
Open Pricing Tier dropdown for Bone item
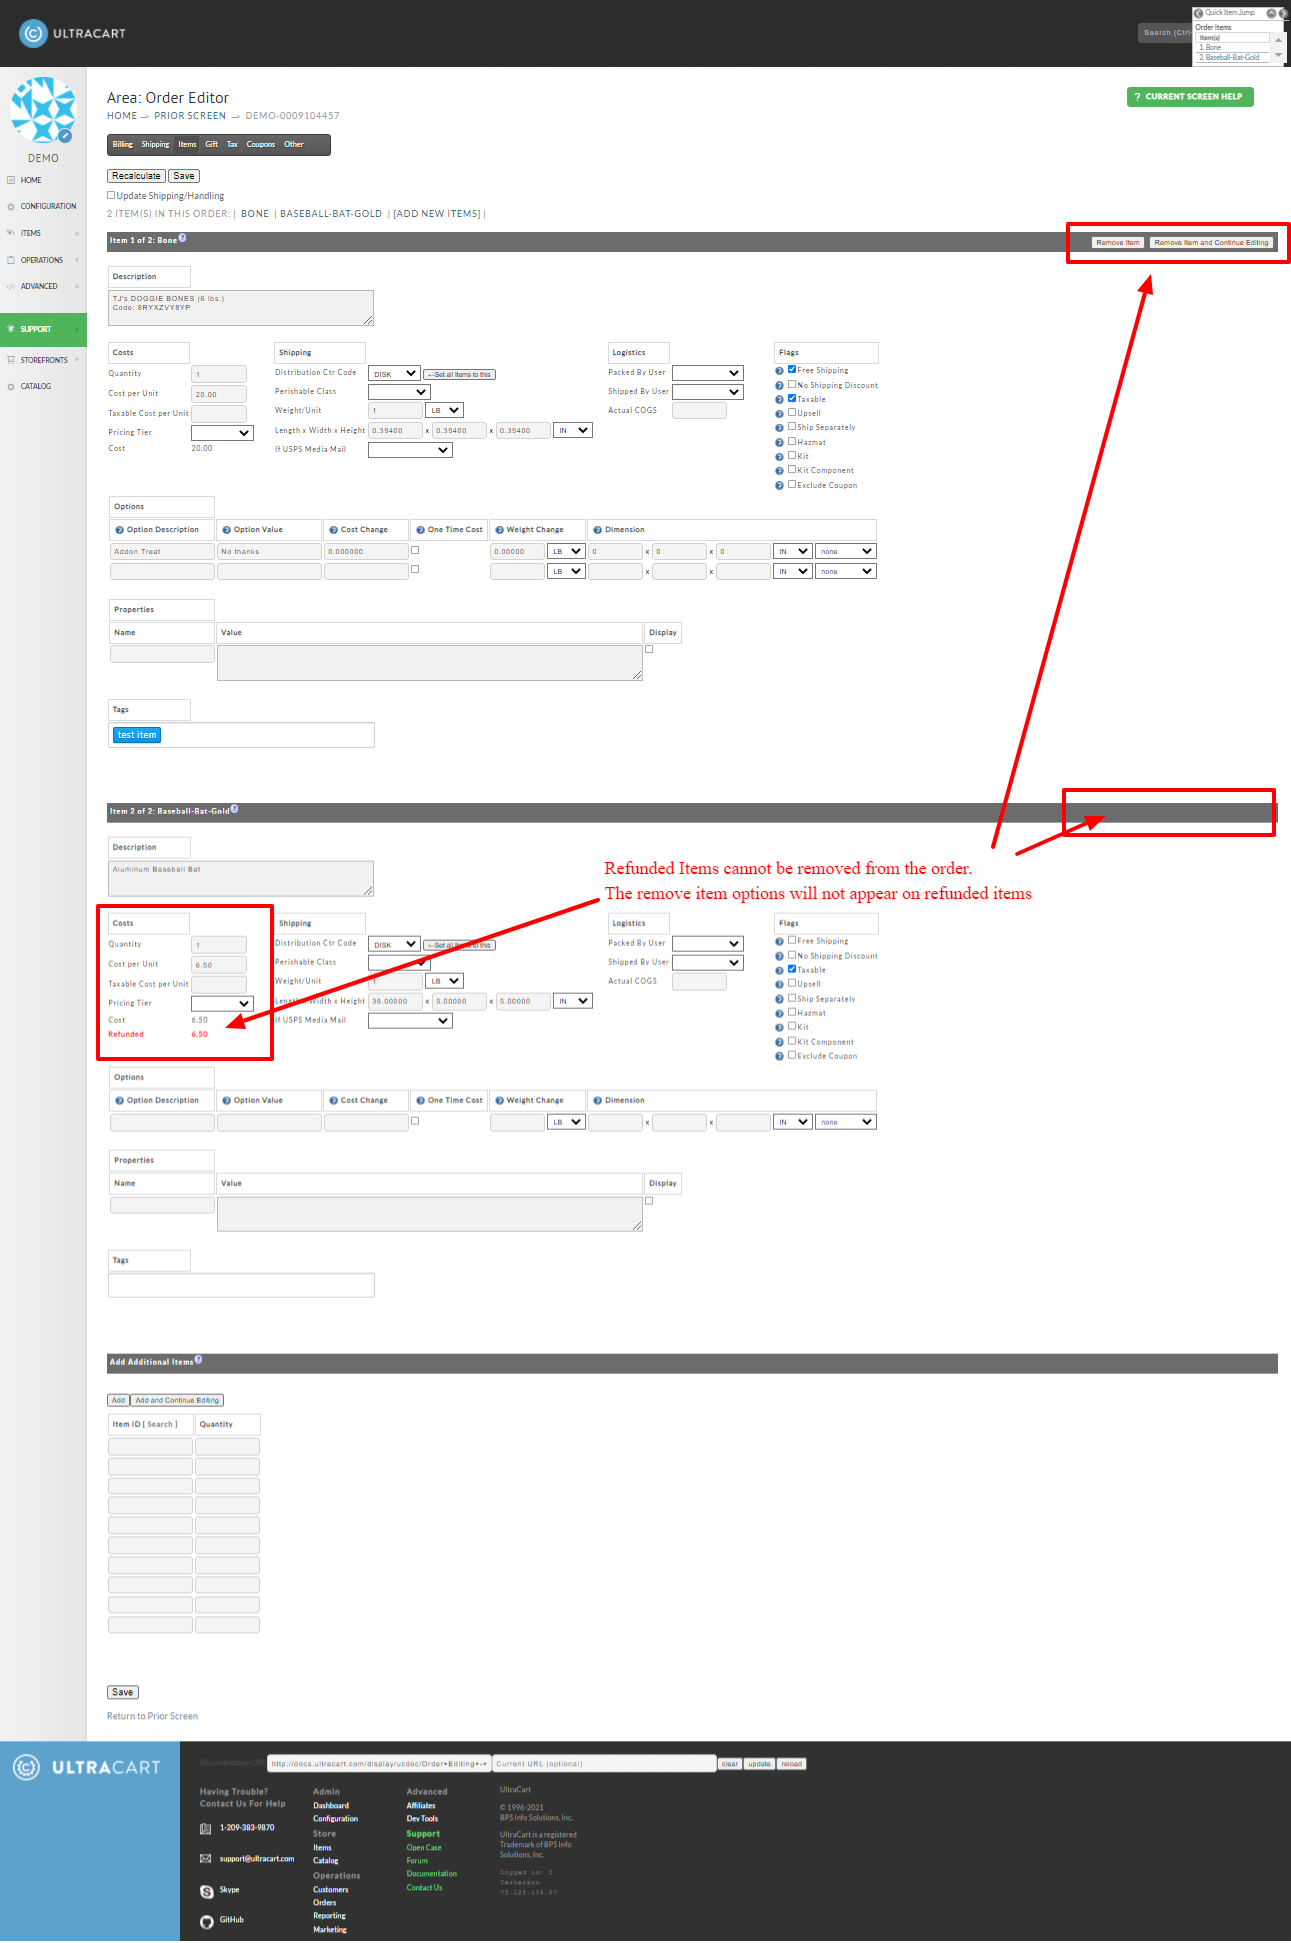pos(222,433)
